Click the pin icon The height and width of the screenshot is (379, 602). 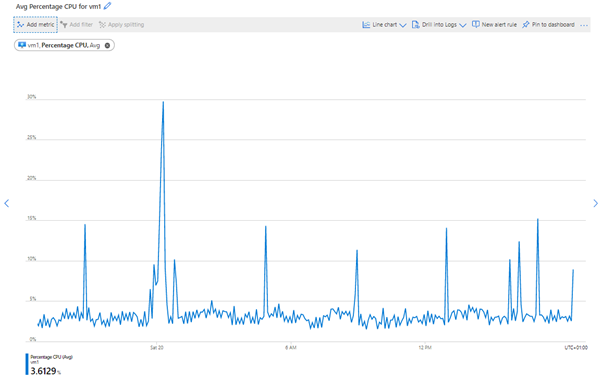click(x=526, y=25)
